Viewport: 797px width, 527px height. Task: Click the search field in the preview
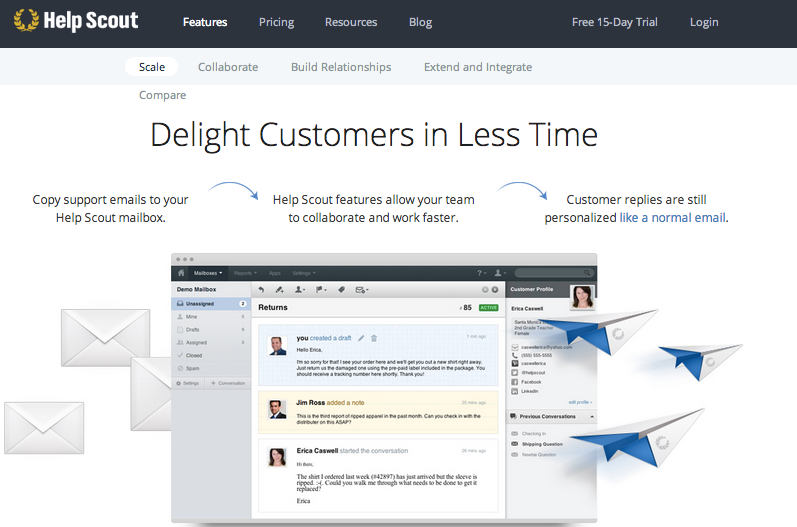[554, 273]
